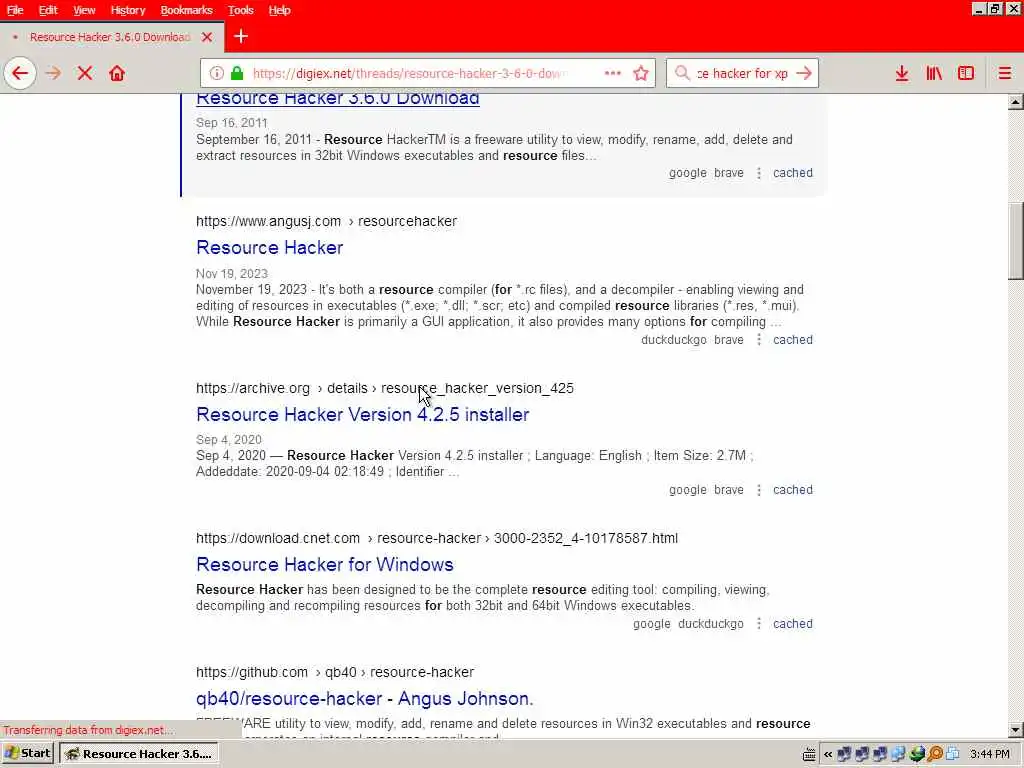Open the library icon in toolbar
The width and height of the screenshot is (1024, 768).
point(934,73)
